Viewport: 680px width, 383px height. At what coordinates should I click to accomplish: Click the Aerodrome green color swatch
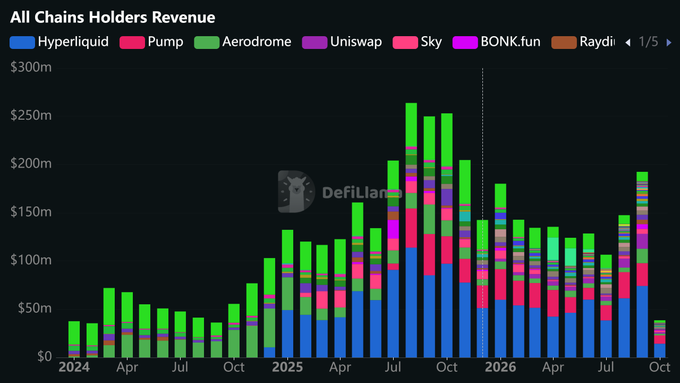click(x=207, y=43)
